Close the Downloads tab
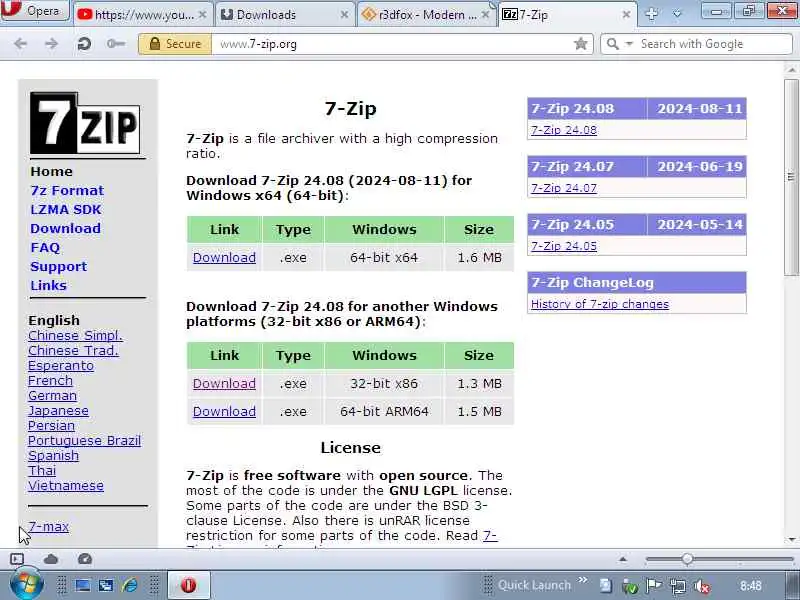The image size is (800, 600). [344, 15]
